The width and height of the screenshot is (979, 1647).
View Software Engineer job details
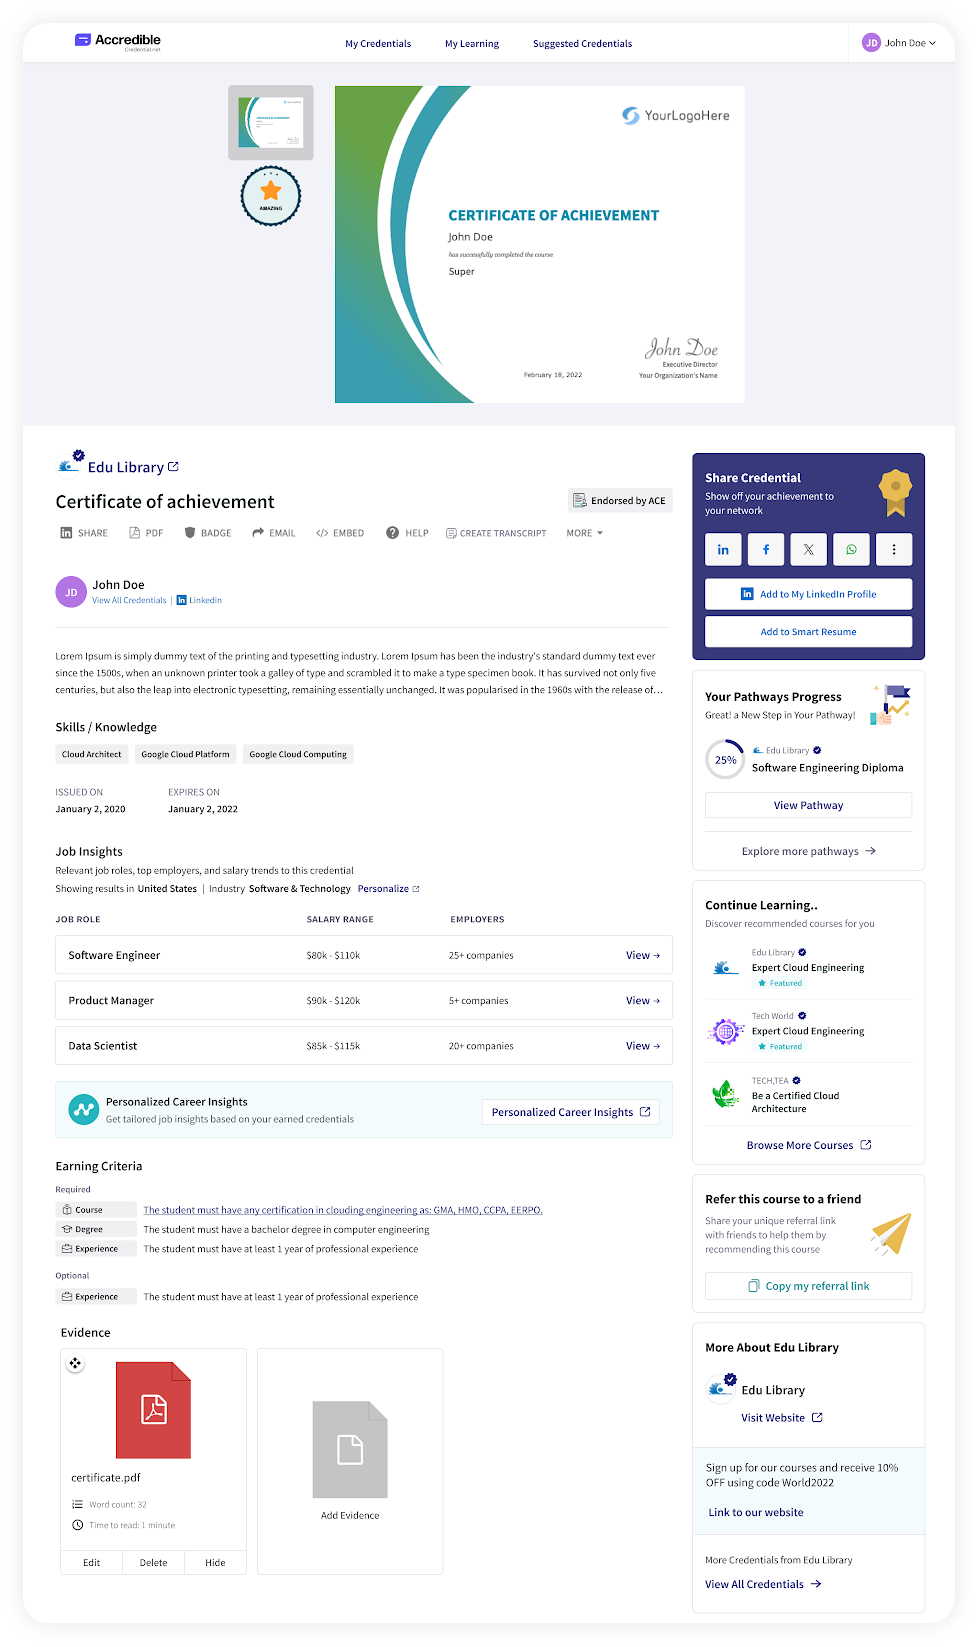tap(643, 955)
